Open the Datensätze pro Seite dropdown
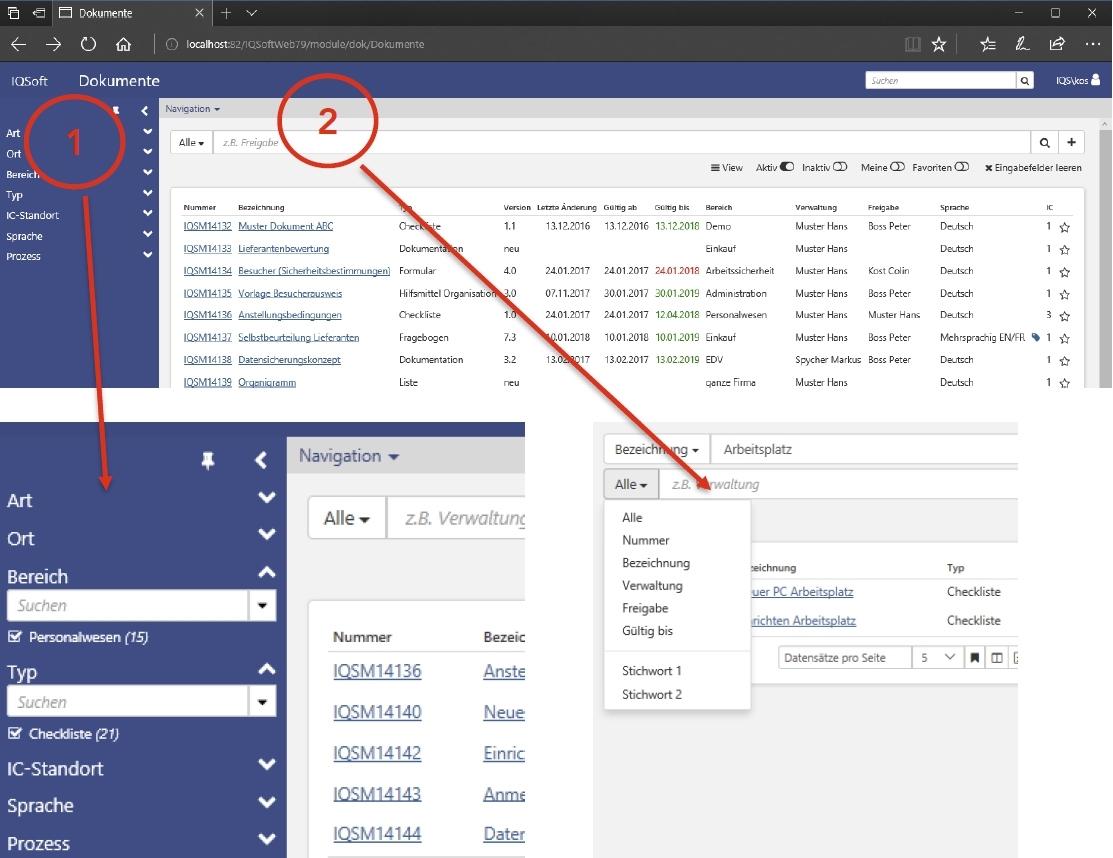The width and height of the screenshot is (1113, 858). [x=937, y=658]
